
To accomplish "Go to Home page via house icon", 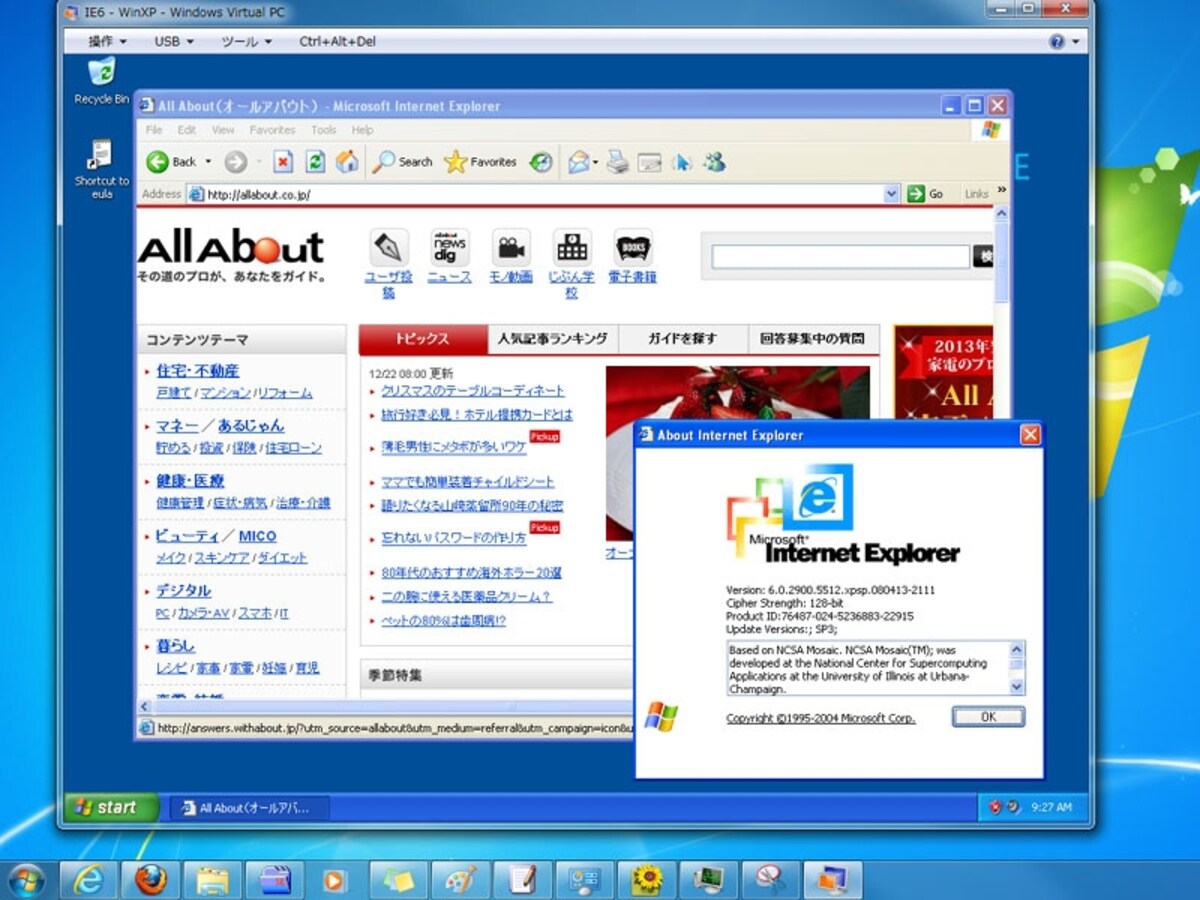I will (x=347, y=162).
